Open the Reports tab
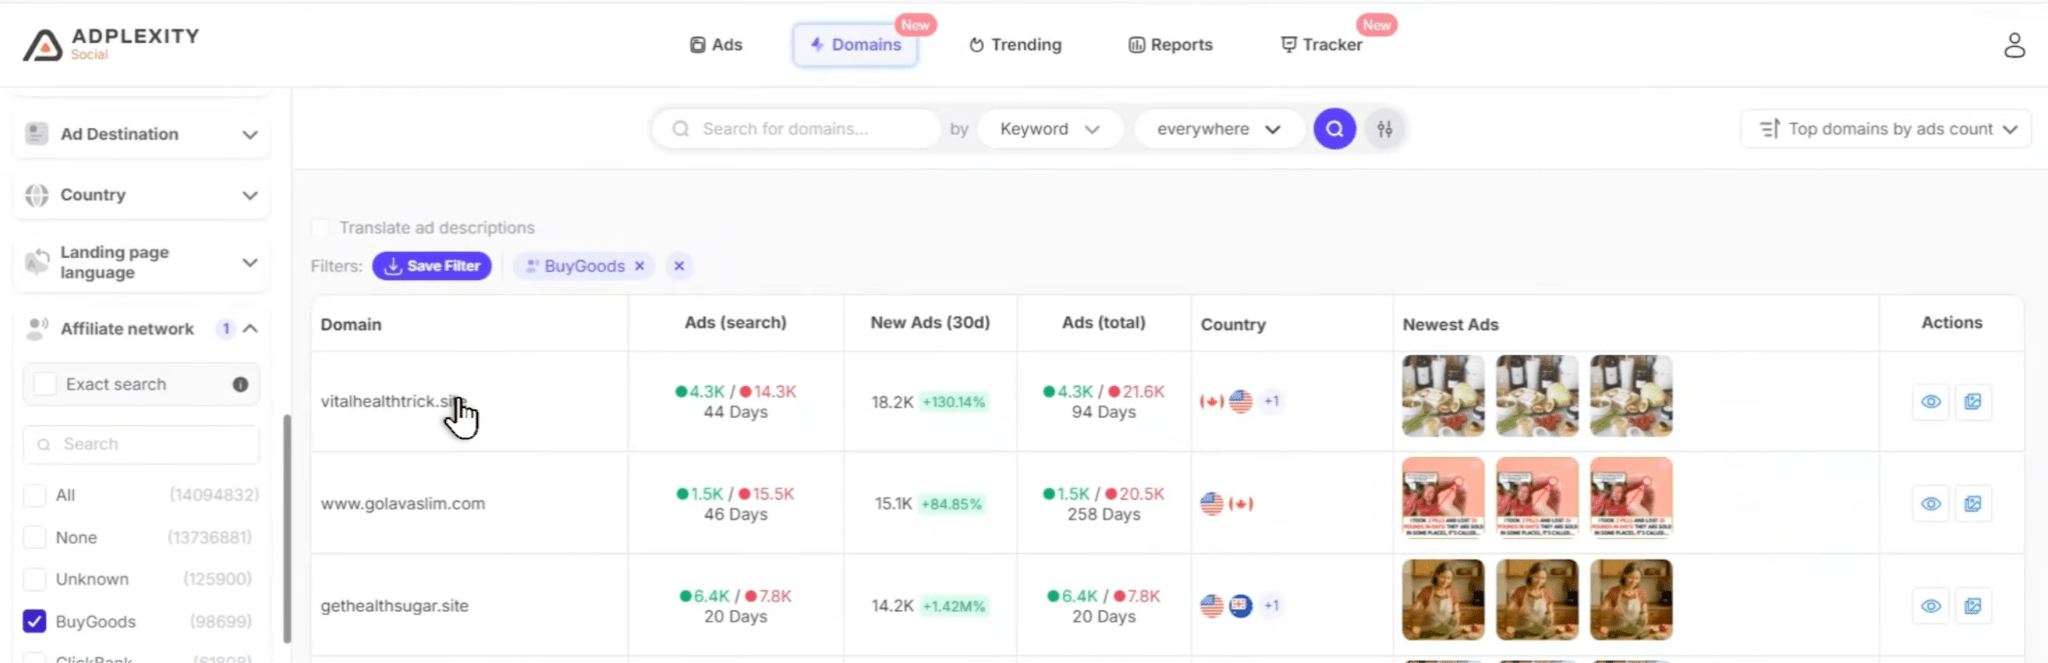Viewport: 2048px width, 663px height. pos(1170,45)
